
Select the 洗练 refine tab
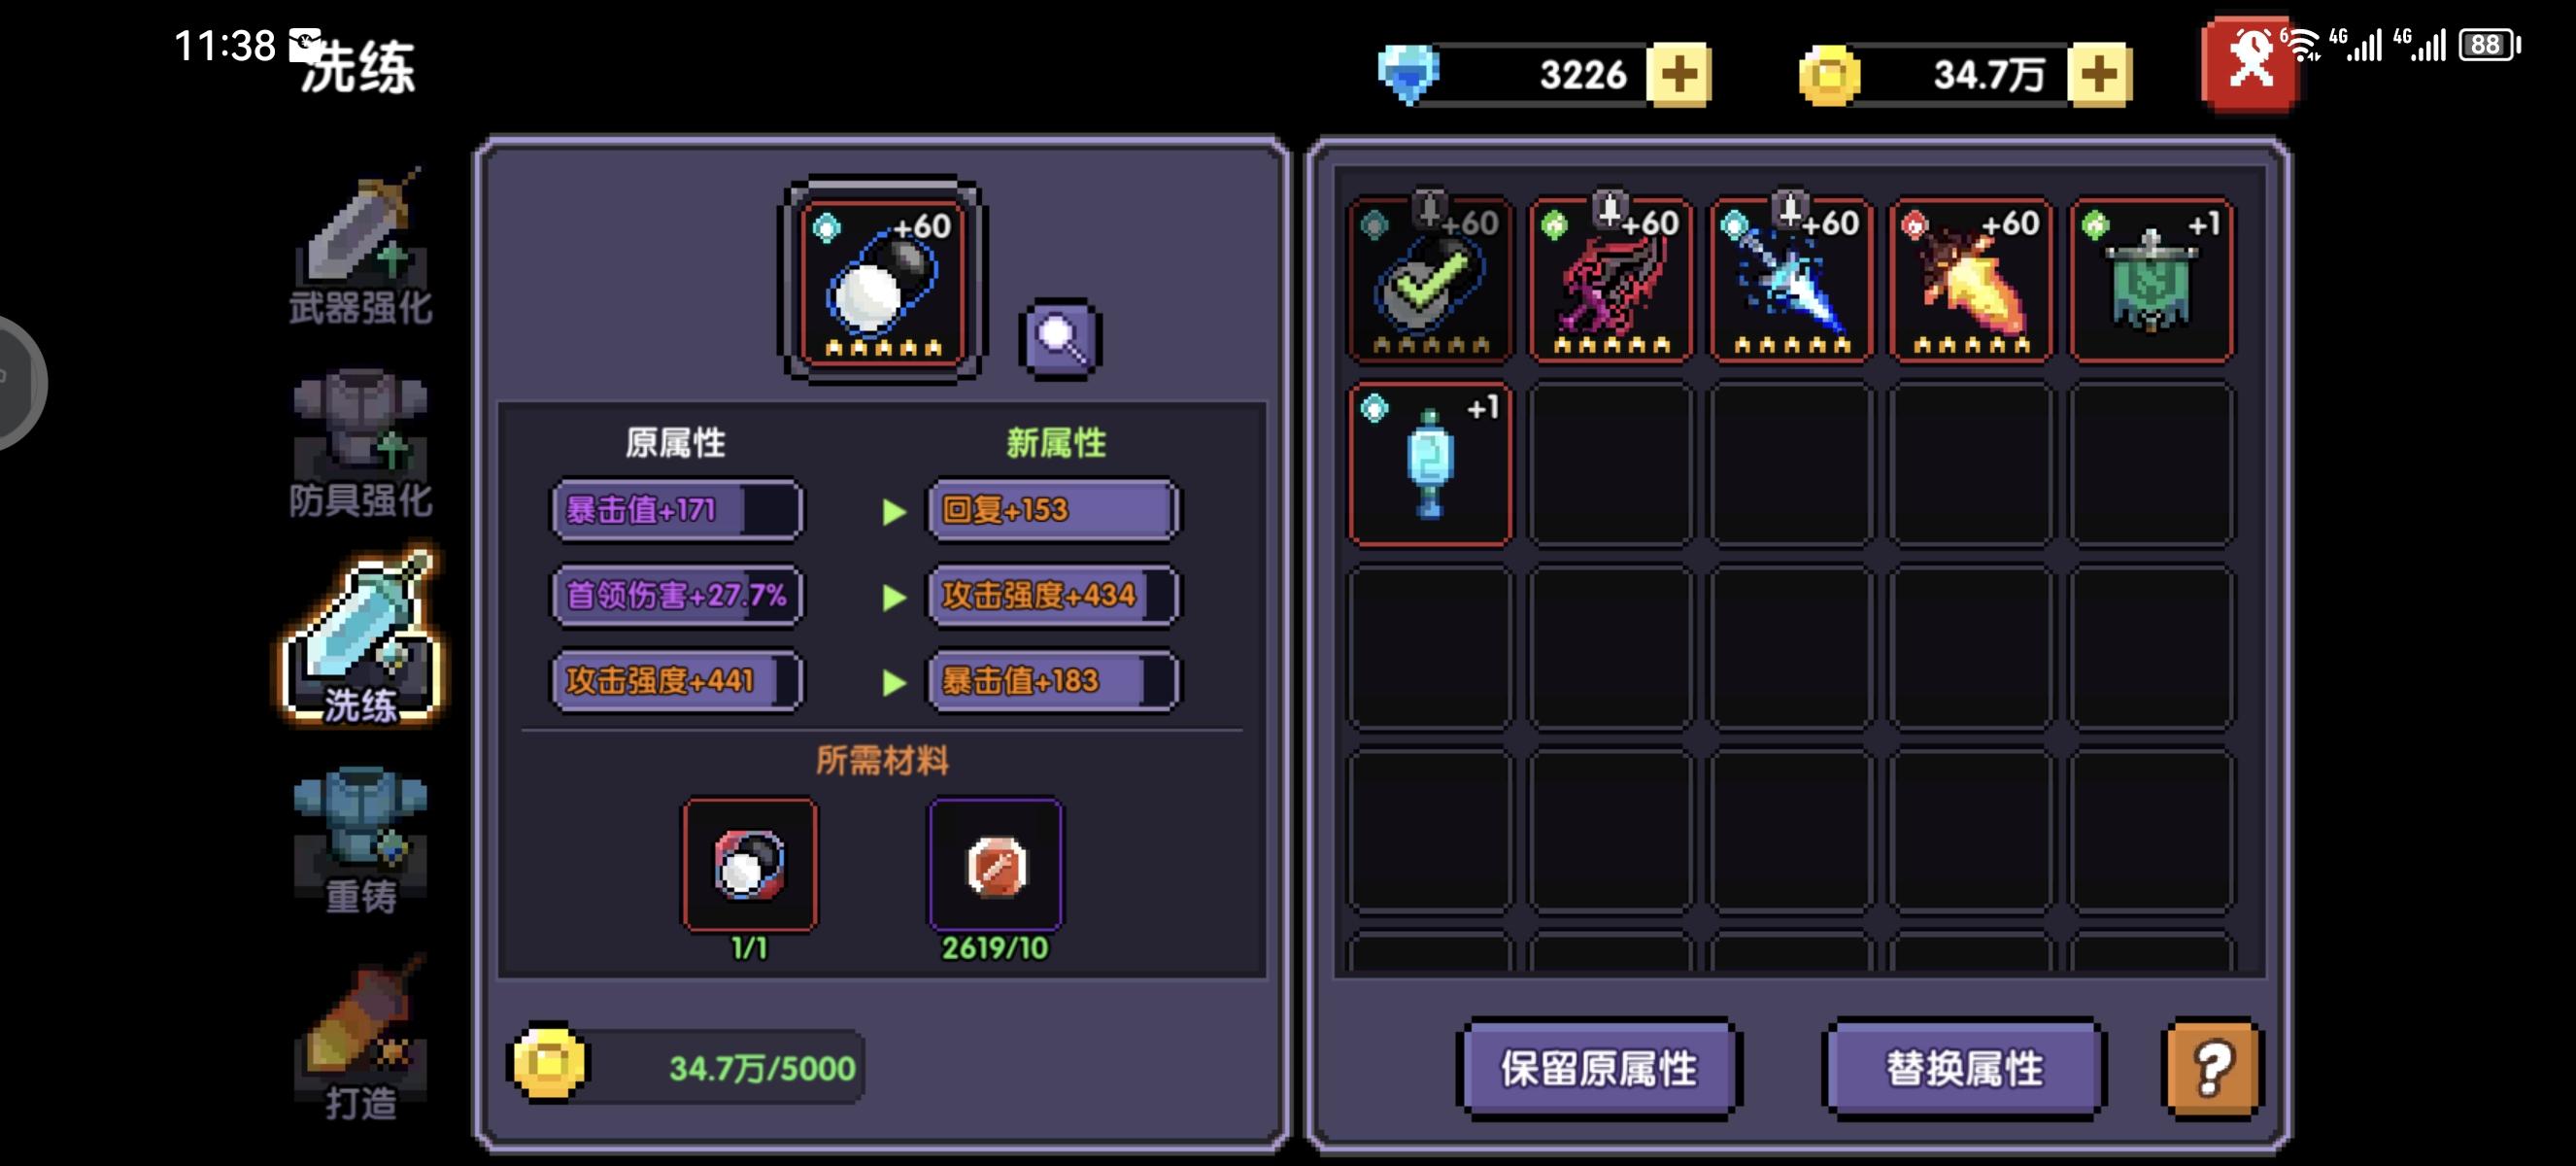tap(360, 636)
